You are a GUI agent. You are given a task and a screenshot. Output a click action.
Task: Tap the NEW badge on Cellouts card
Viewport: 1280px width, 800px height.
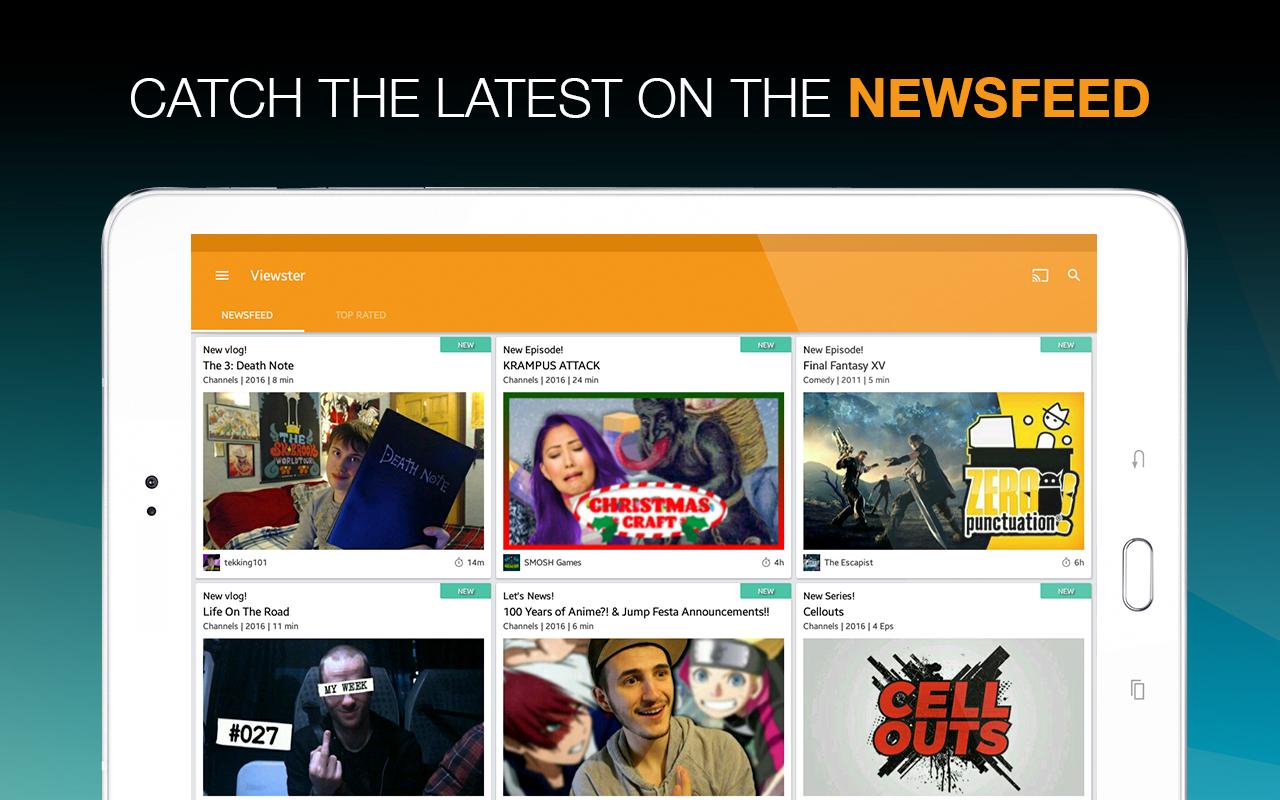(1066, 591)
